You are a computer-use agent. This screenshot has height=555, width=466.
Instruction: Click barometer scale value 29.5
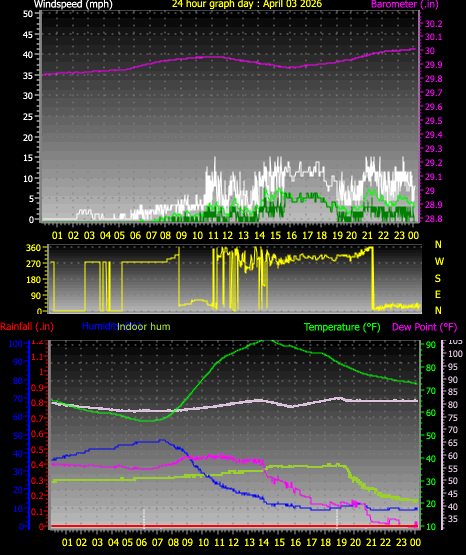coord(433,121)
